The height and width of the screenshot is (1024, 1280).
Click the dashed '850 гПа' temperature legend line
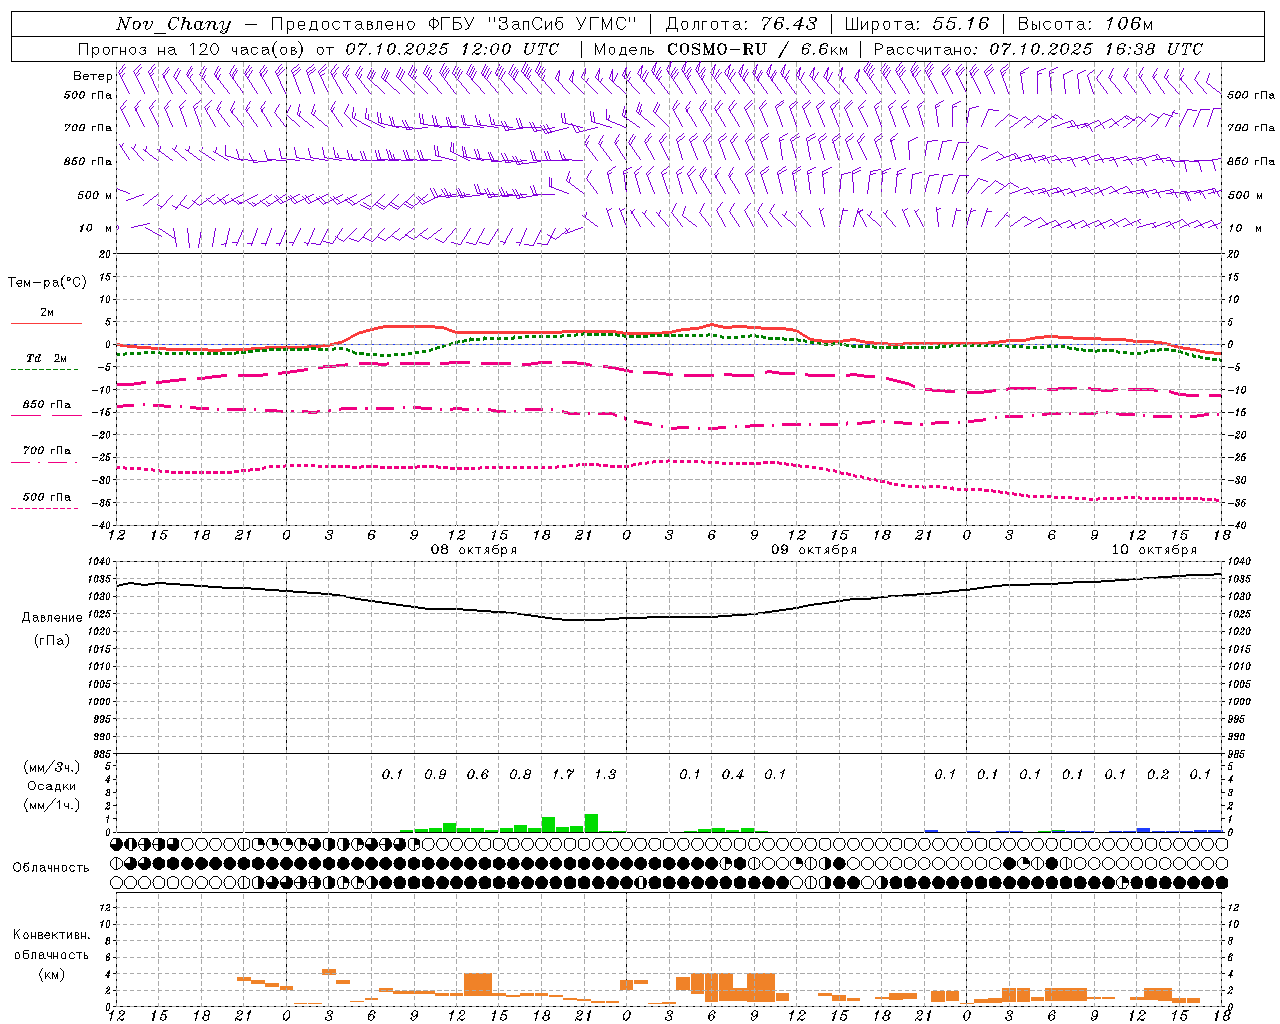pos(46,414)
